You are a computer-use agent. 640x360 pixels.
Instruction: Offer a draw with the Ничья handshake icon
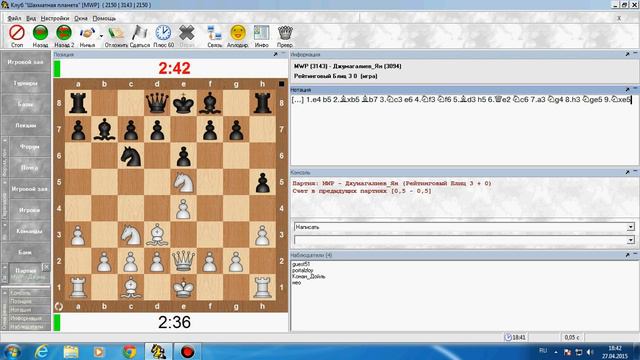(87, 33)
